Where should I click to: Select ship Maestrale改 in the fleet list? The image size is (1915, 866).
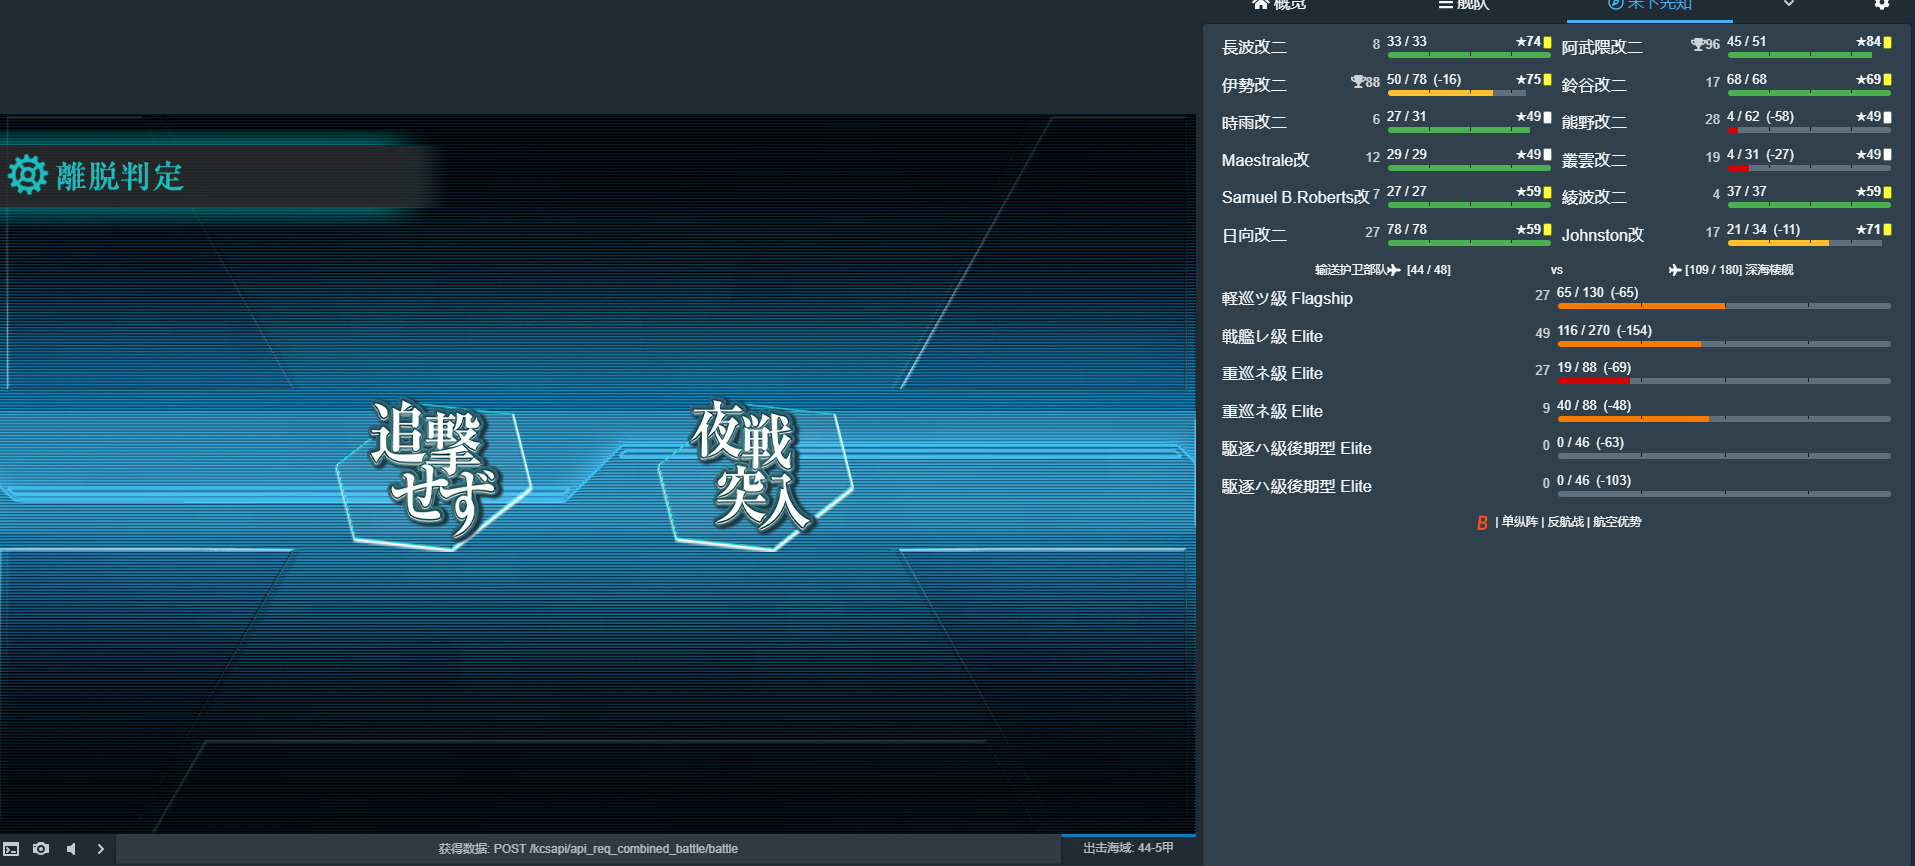[x=1265, y=160]
